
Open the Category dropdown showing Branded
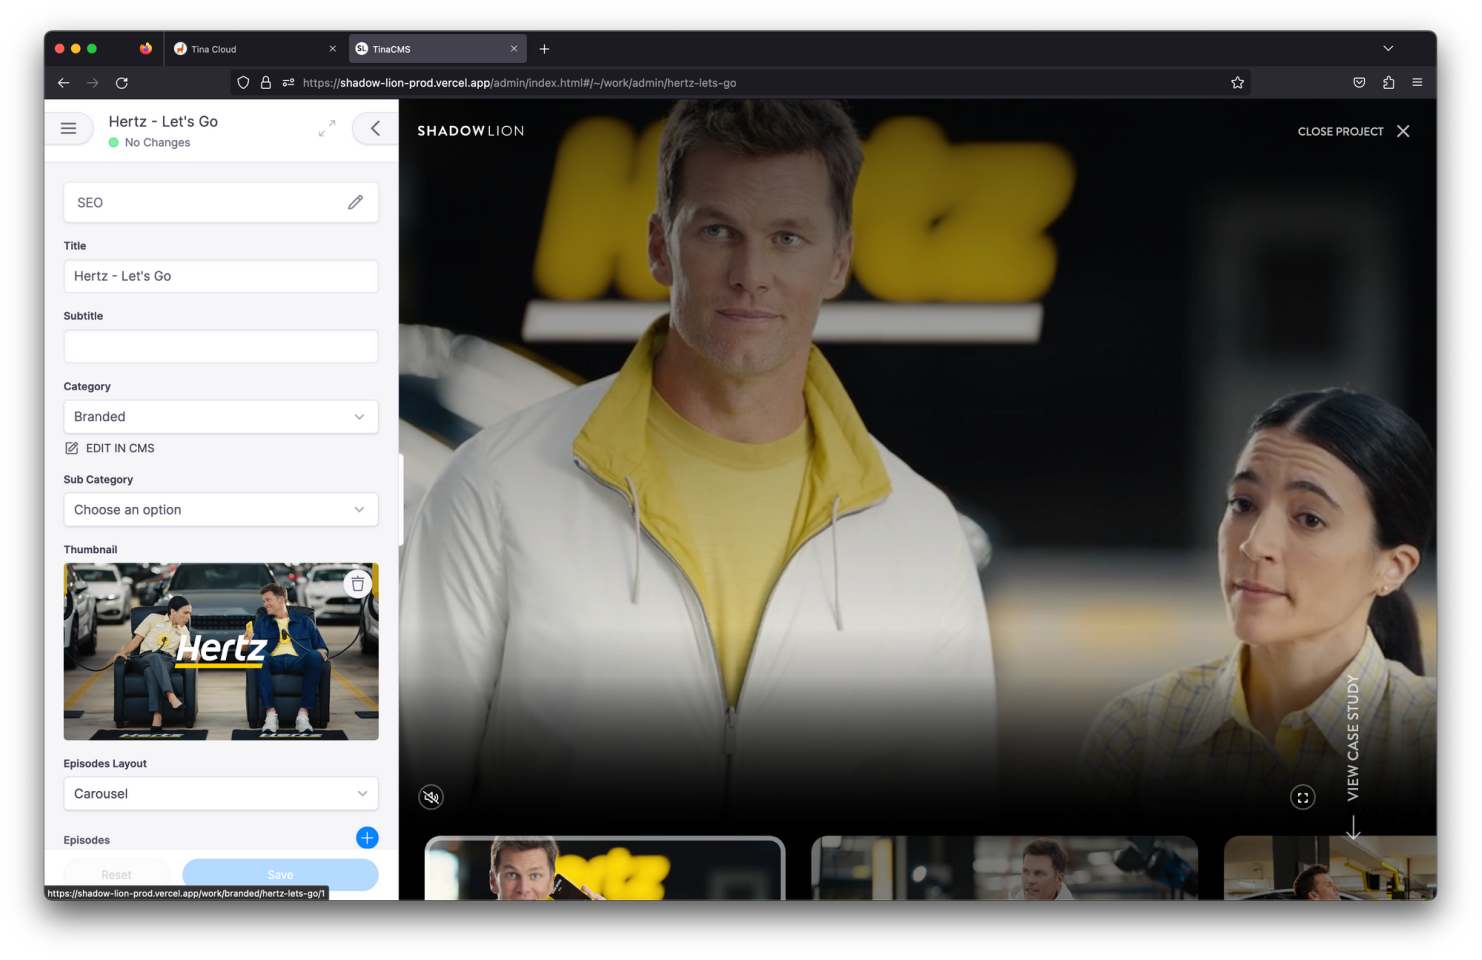pyautogui.click(x=221, y=417)
